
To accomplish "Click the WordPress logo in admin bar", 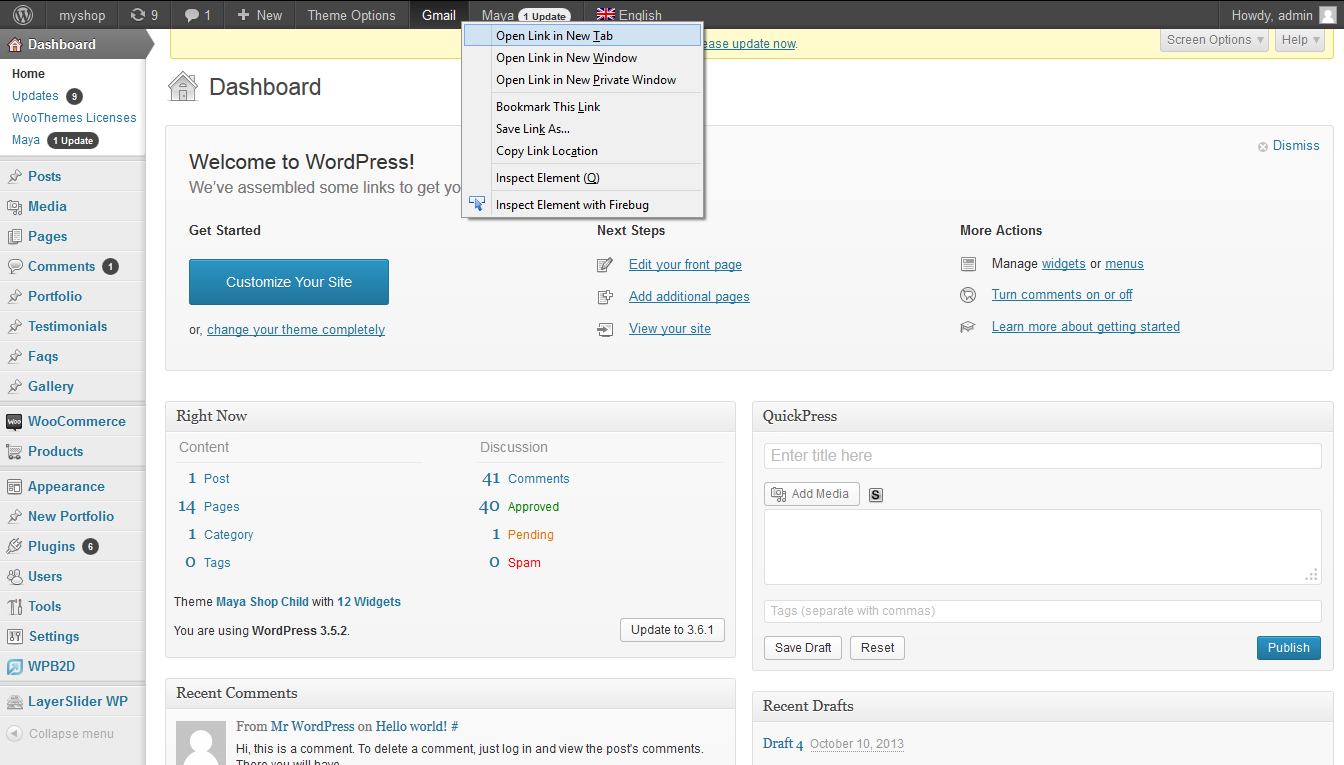I will 22,15.
